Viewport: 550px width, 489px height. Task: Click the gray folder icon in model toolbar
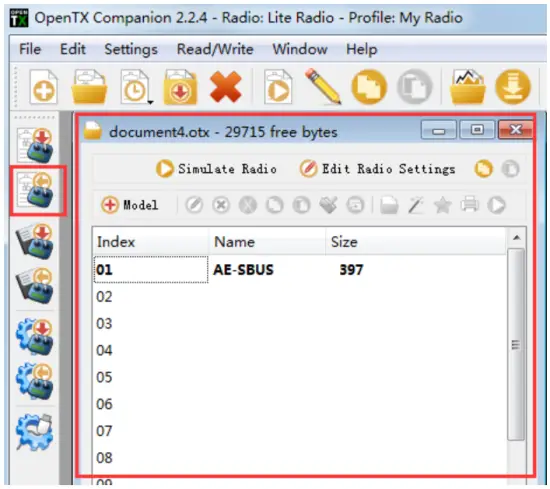389,205
